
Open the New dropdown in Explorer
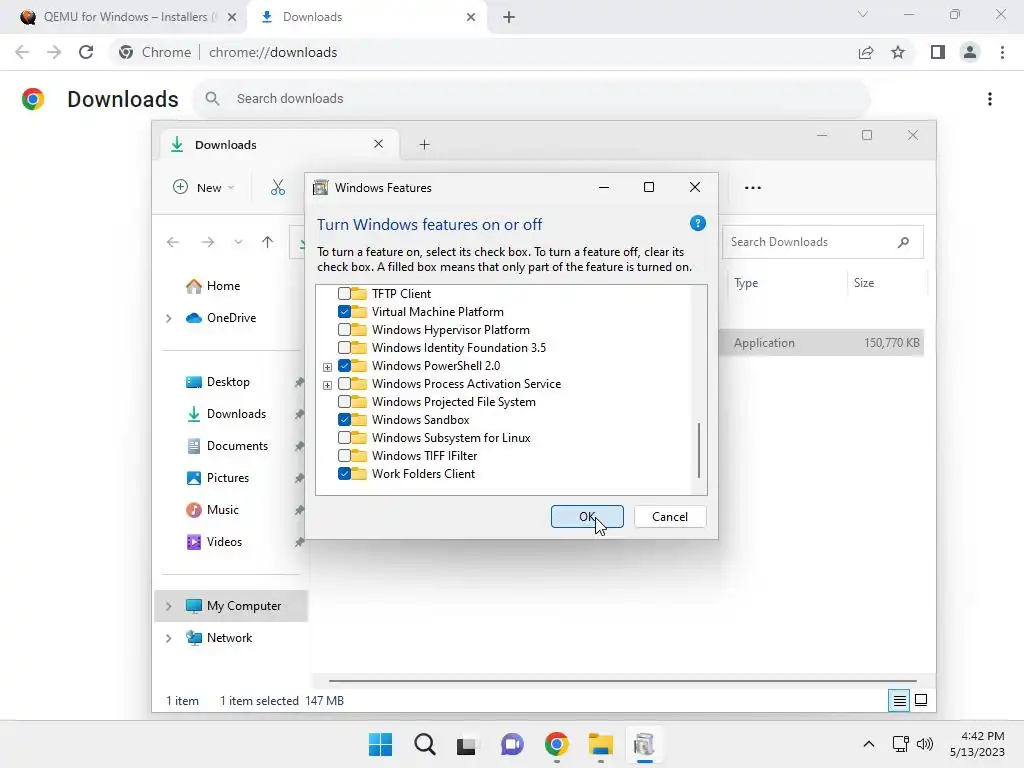point(204,187)
